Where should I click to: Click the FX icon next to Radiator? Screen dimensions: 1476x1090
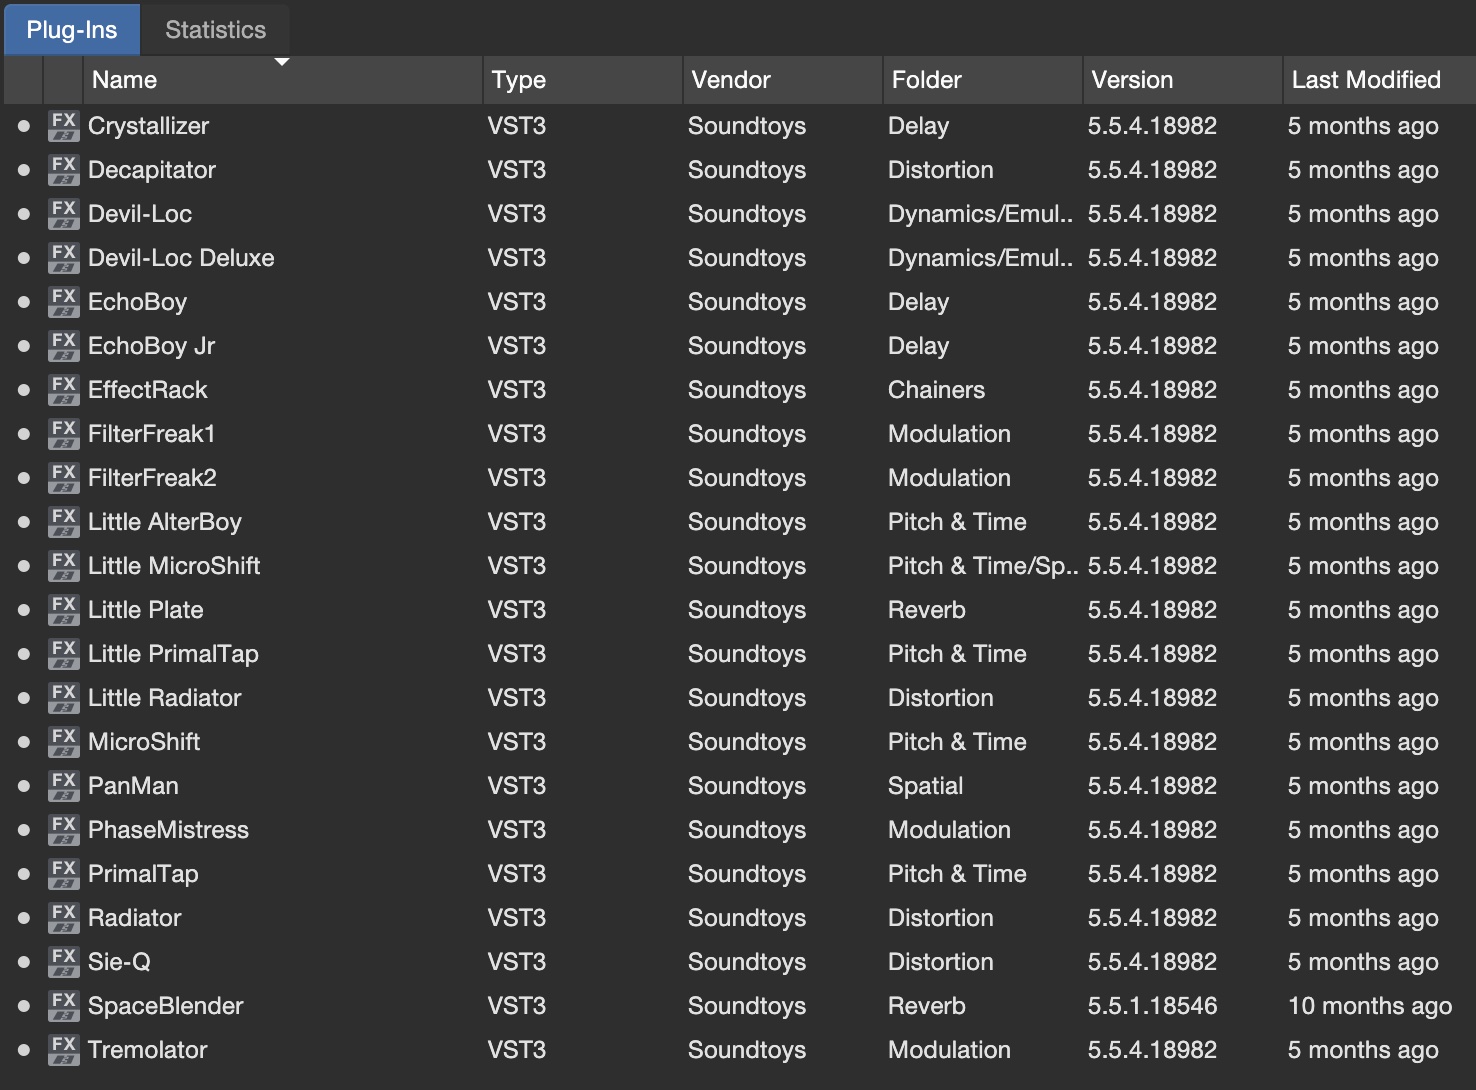click(64, 918)
